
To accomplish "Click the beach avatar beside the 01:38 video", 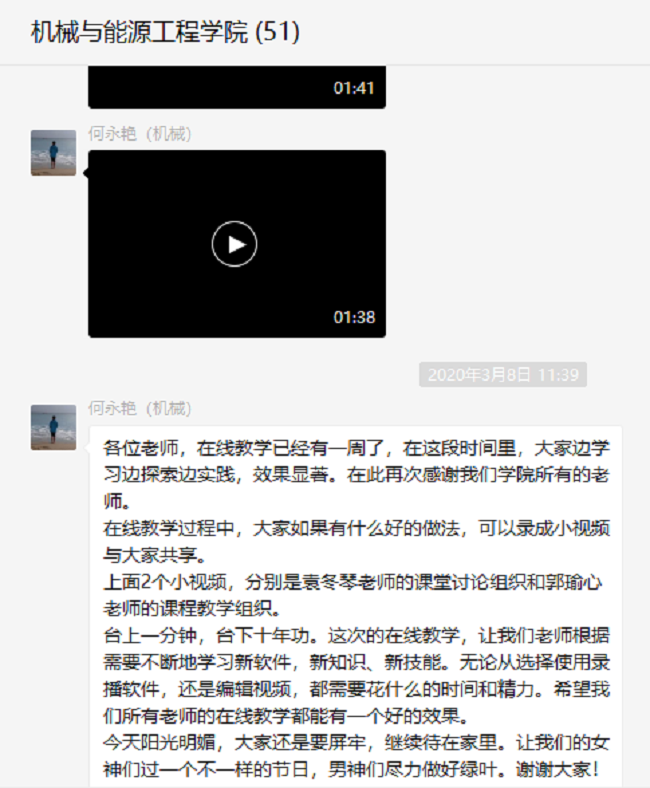I will pos(53,153).
